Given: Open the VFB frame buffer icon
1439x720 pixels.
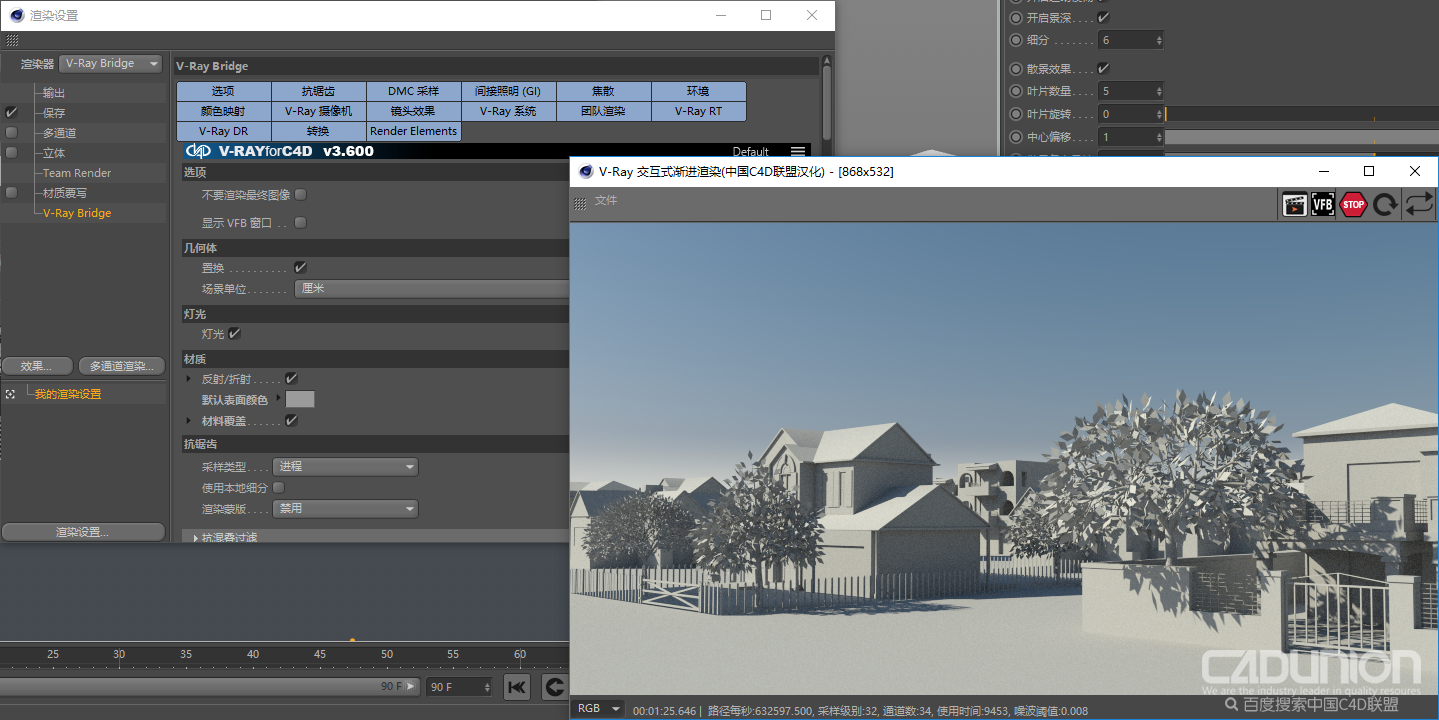Looking at the screenshot, I should (x=1323, y=204).
